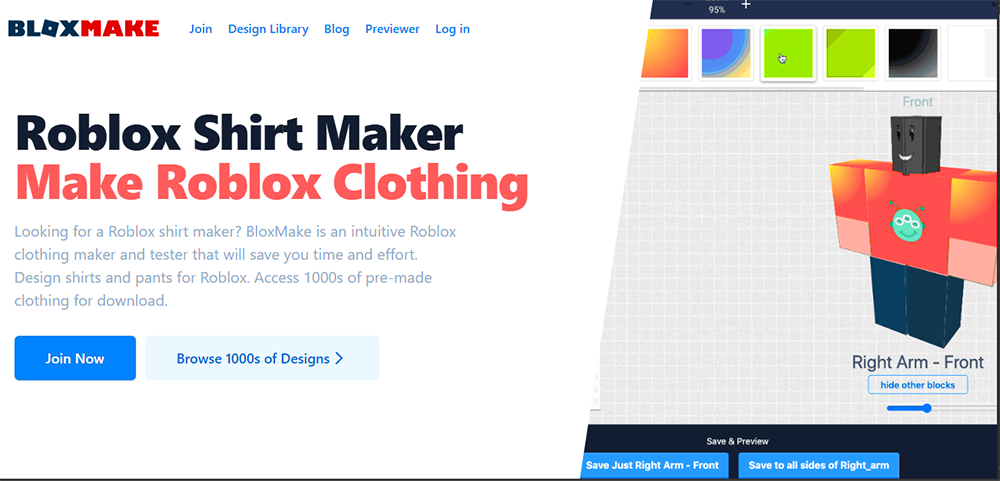The image size is (1000, 481).
Task: Select the white swatch at row end
Action: coord(973,54)
